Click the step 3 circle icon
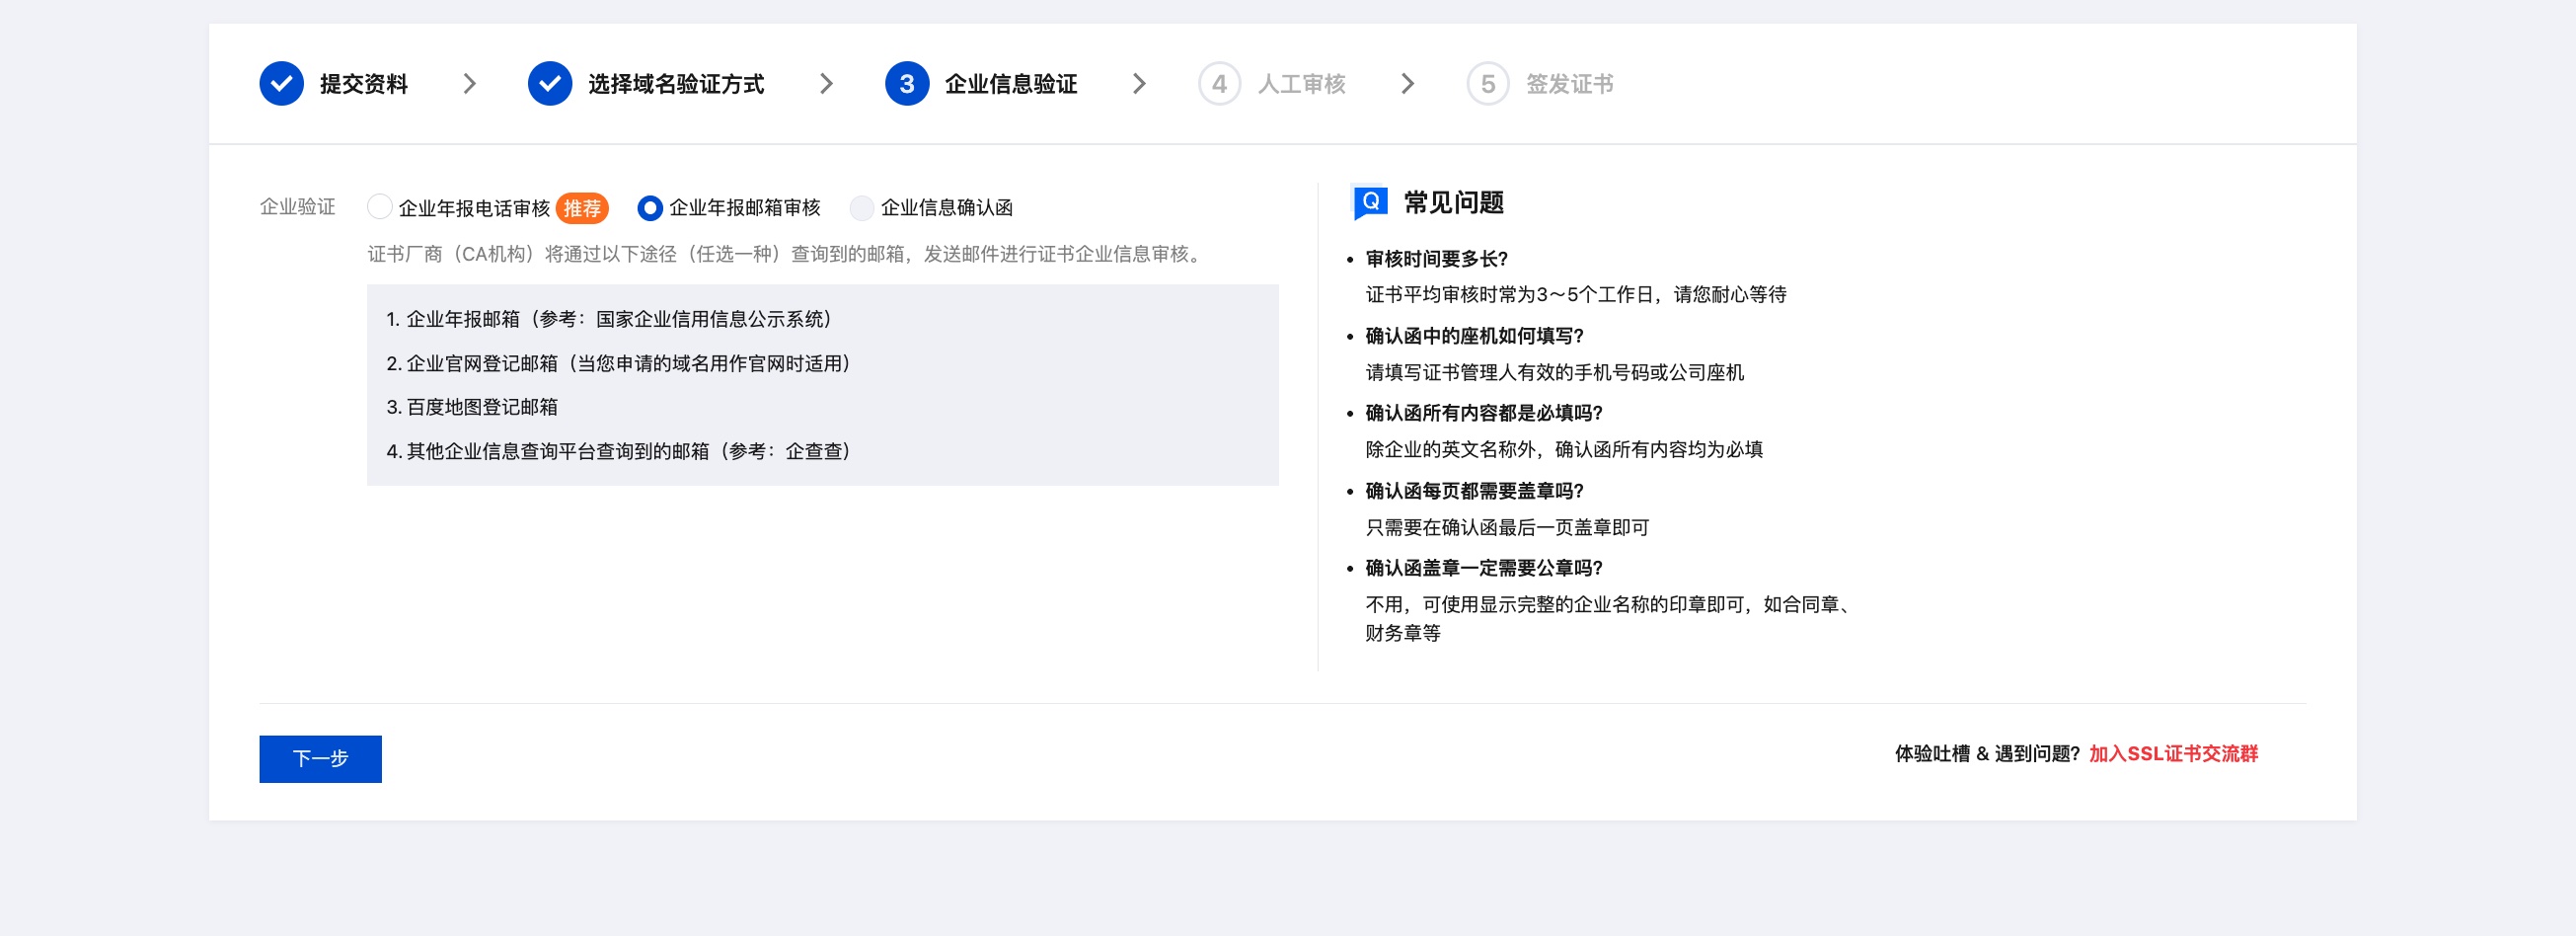Screen dimensions: 2576x936 [x=906, y=84]
